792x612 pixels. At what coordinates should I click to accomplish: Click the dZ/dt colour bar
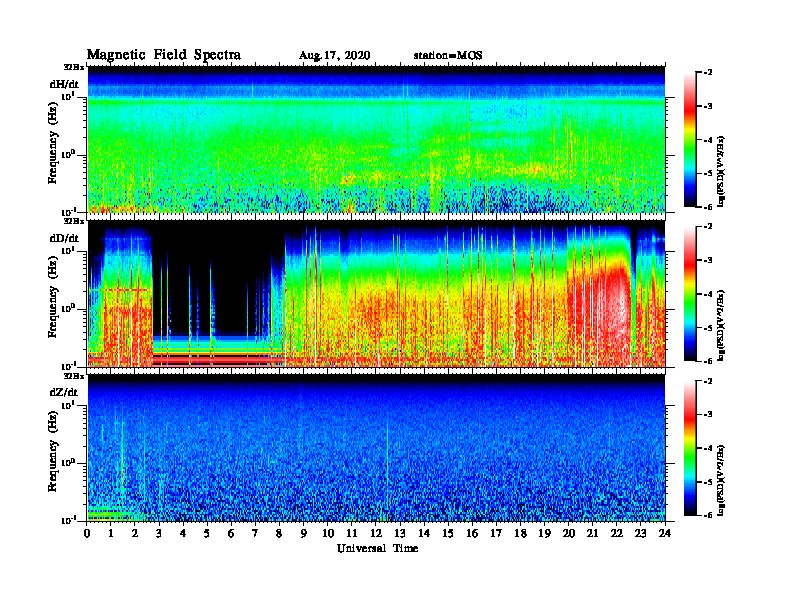click(690, 448)
